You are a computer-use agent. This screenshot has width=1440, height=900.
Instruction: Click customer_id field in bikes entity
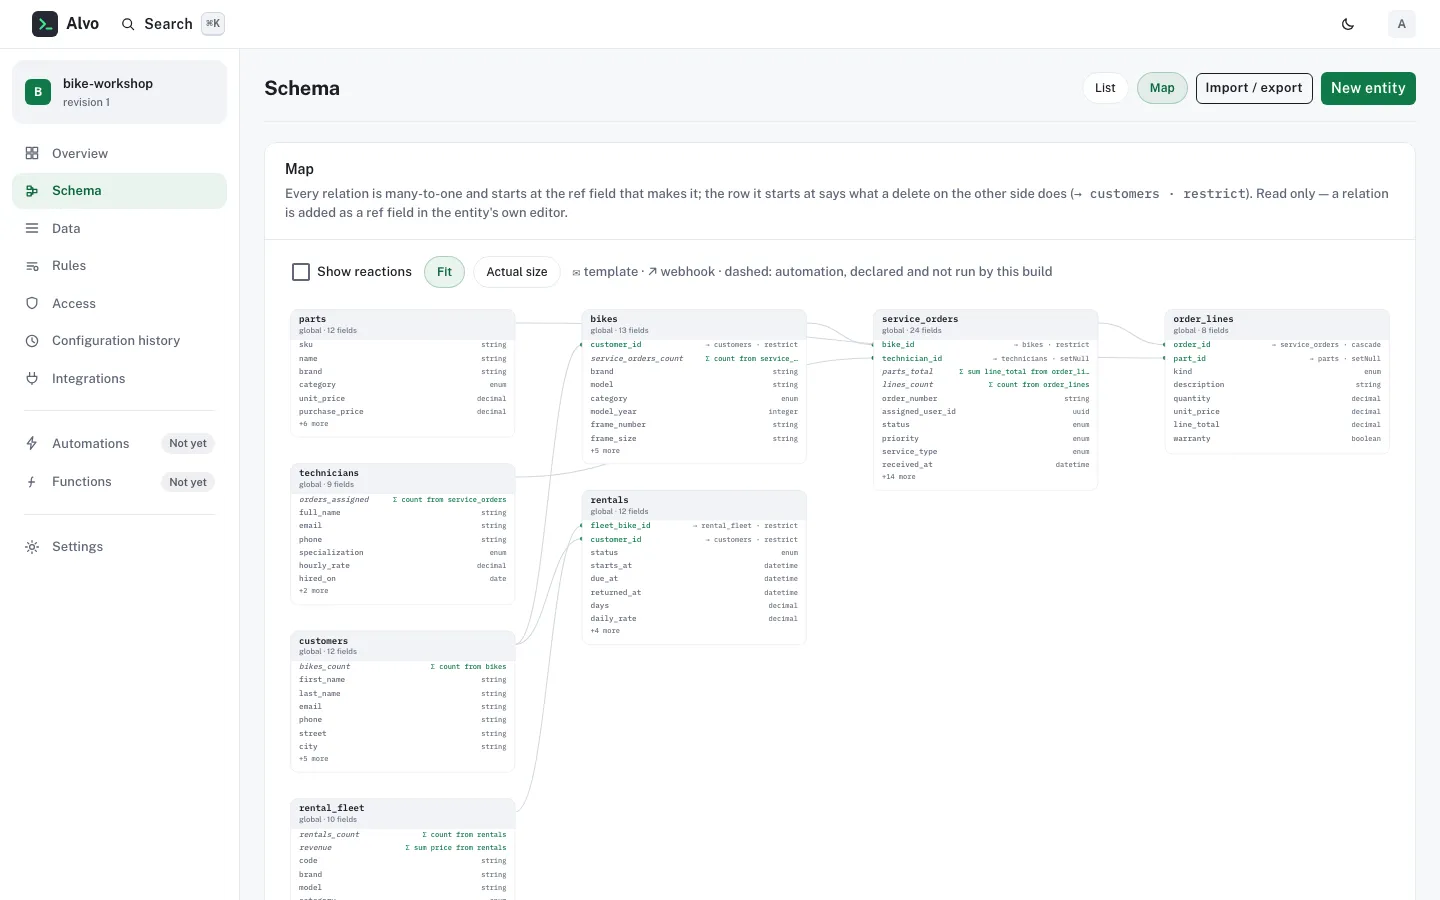pos(694,345)
